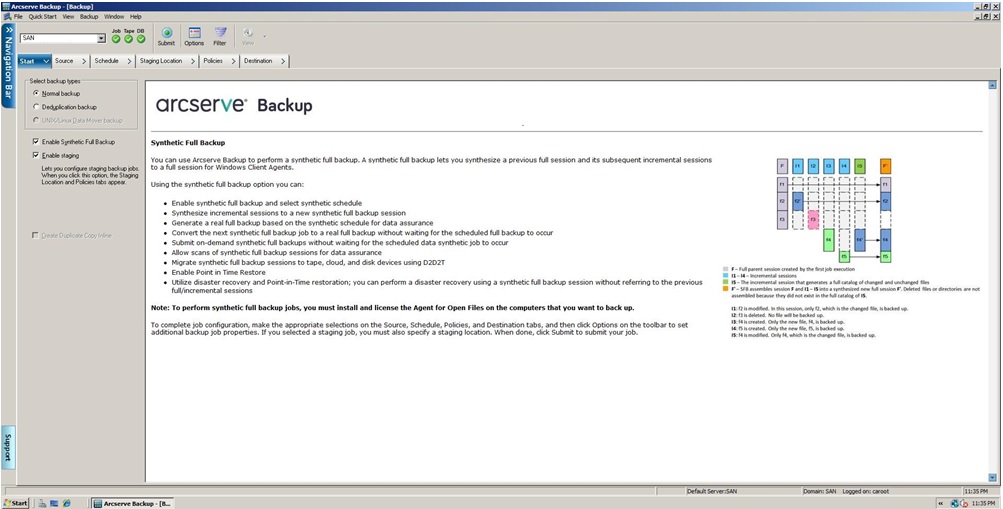Switch to the Policies tab

219,61
